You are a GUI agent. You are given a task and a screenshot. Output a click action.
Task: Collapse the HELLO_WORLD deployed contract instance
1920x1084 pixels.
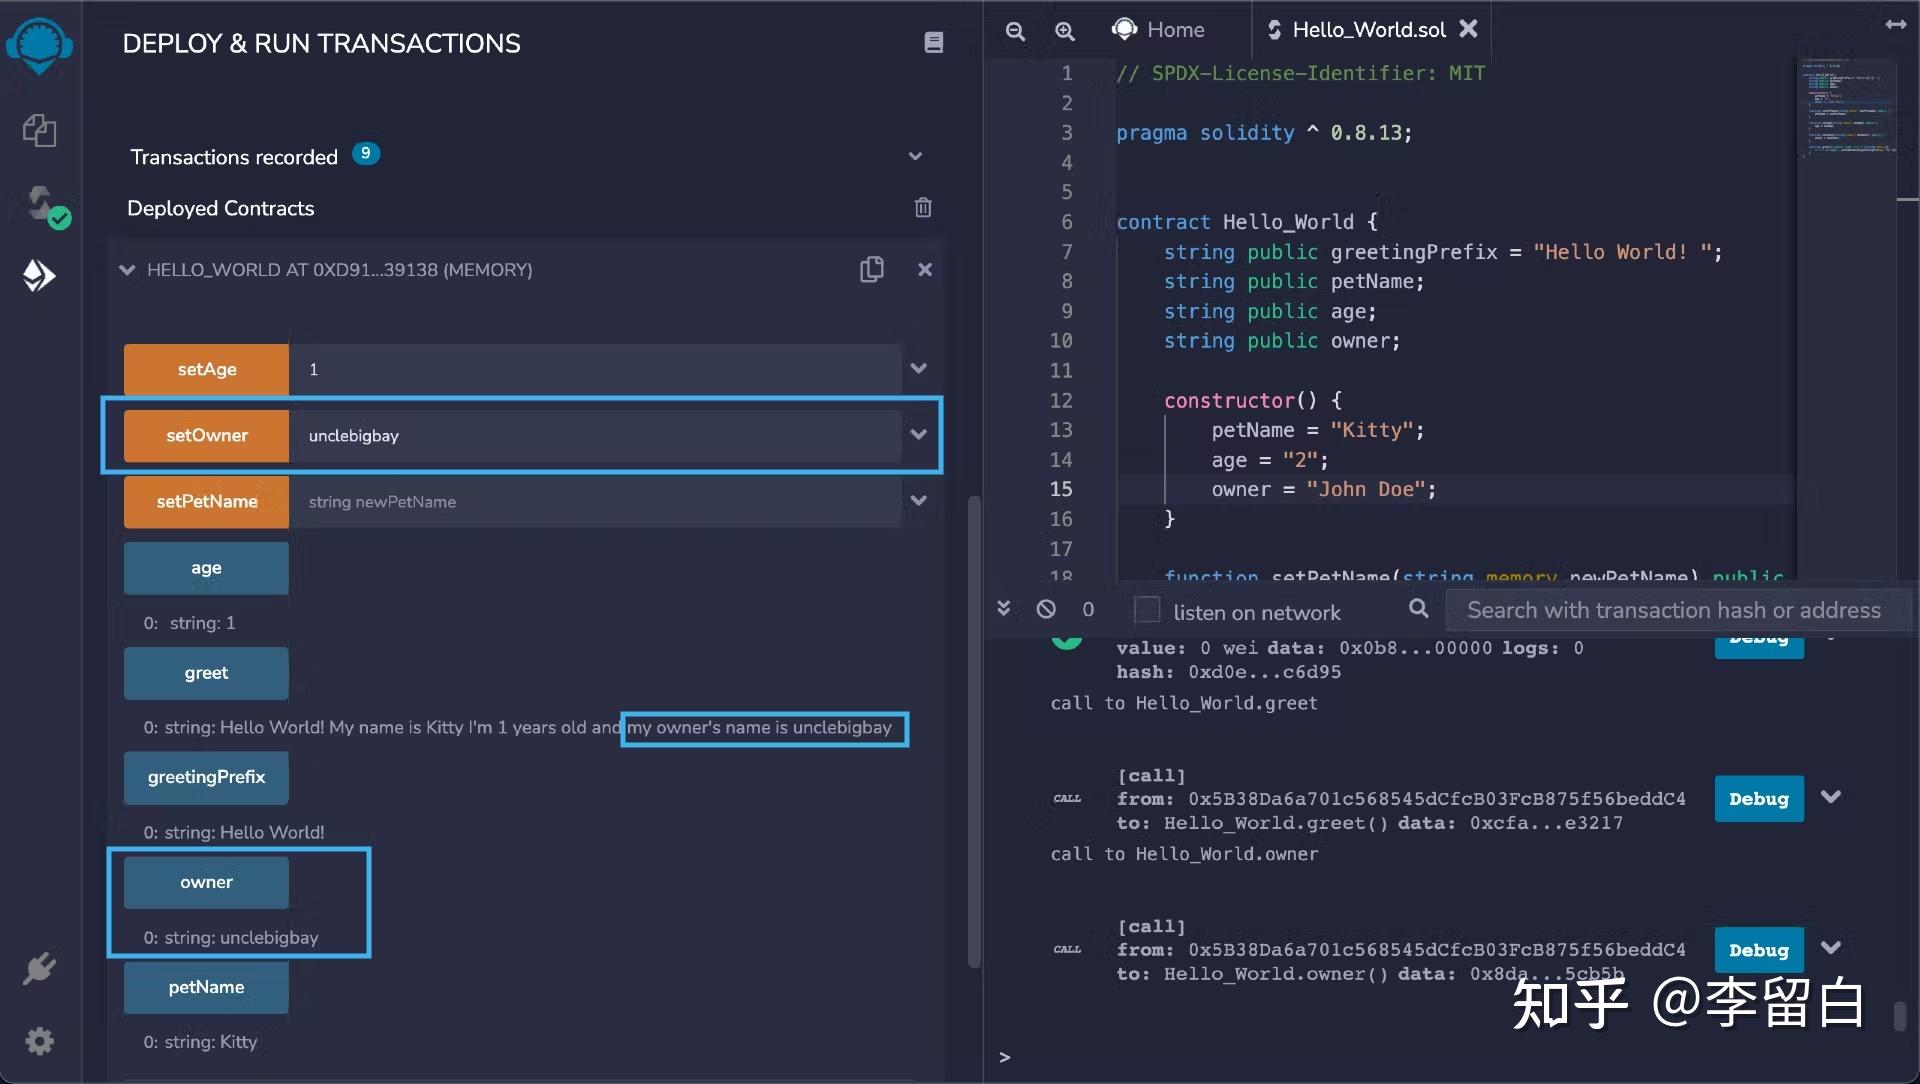click(x=127, y=270)
